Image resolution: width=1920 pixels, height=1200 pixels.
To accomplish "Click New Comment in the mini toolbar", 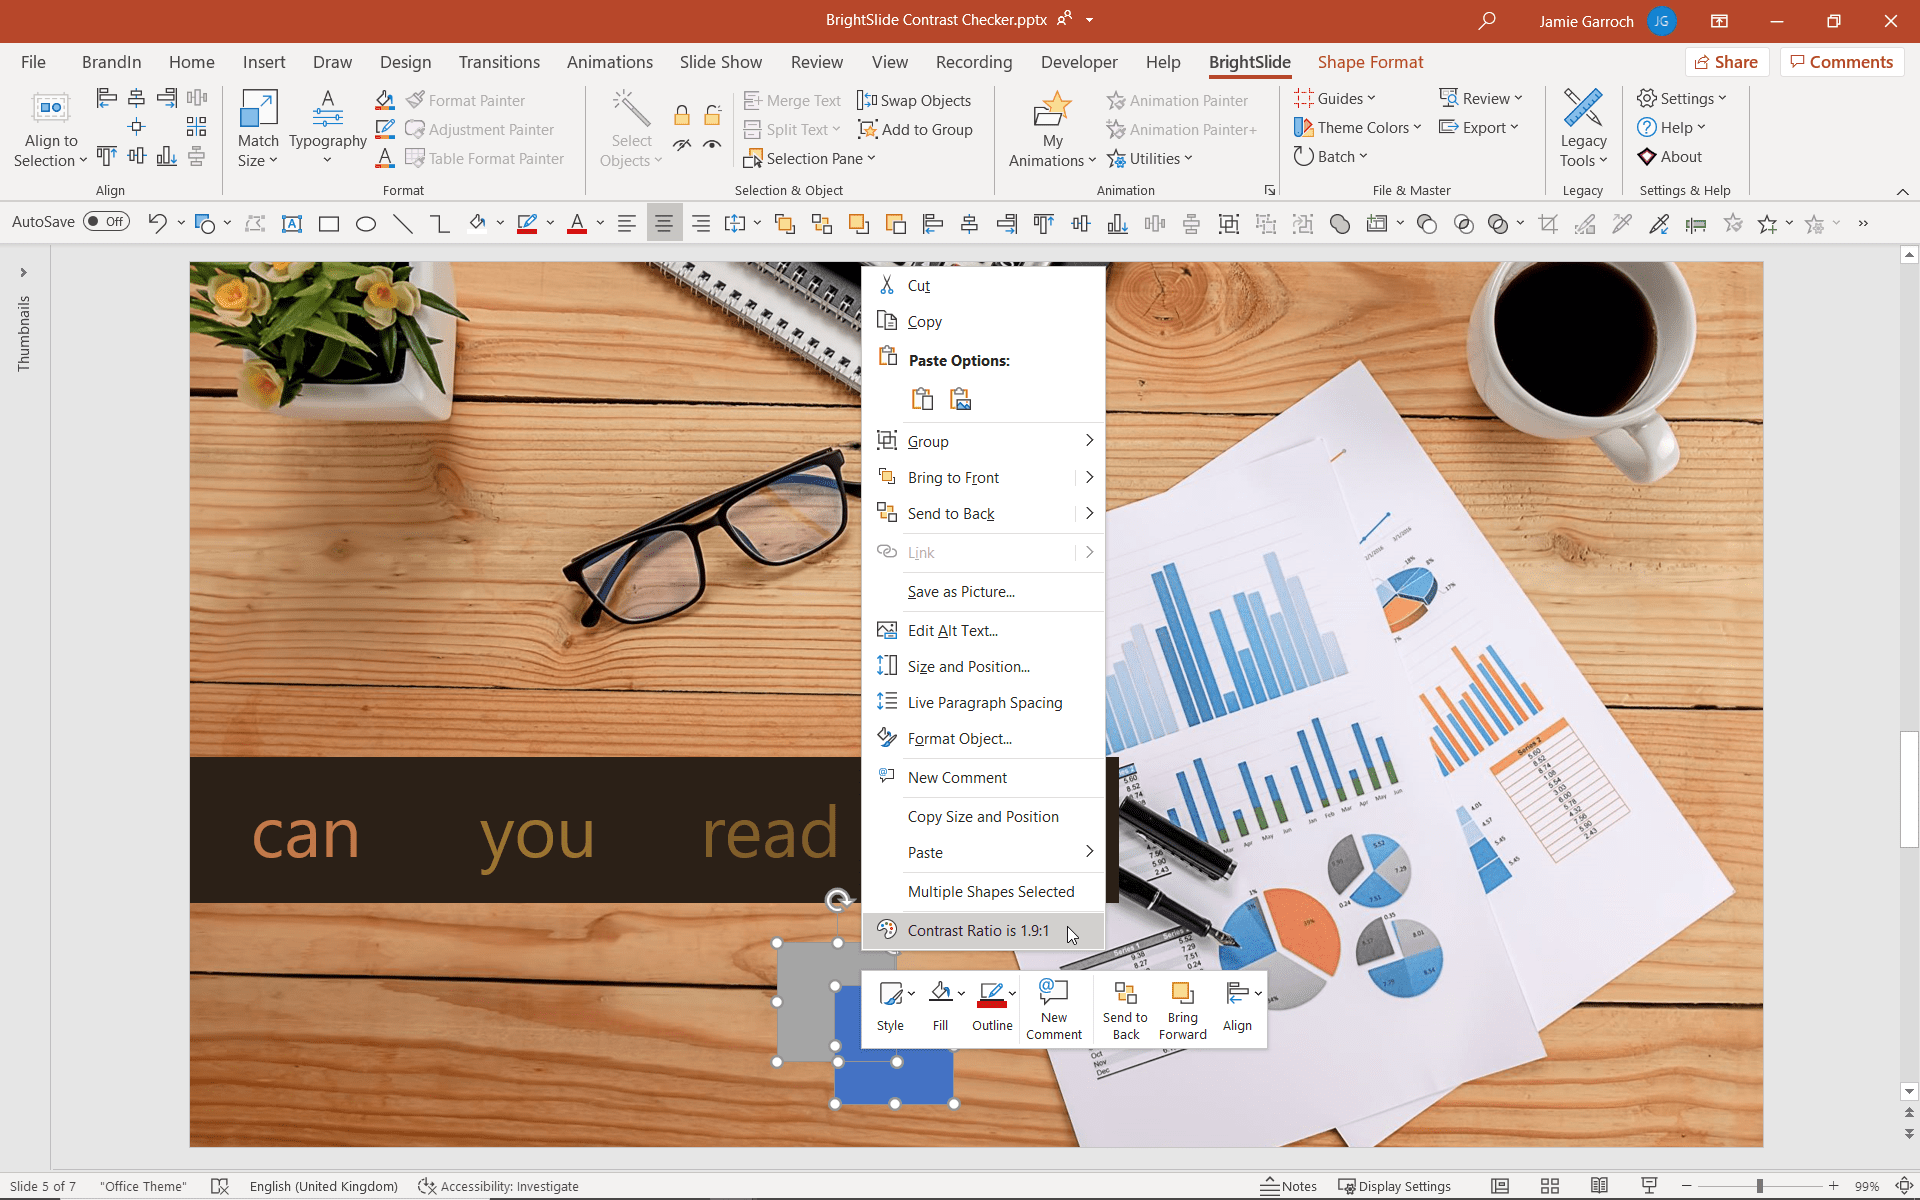I will click(x=1053, y=1010).
